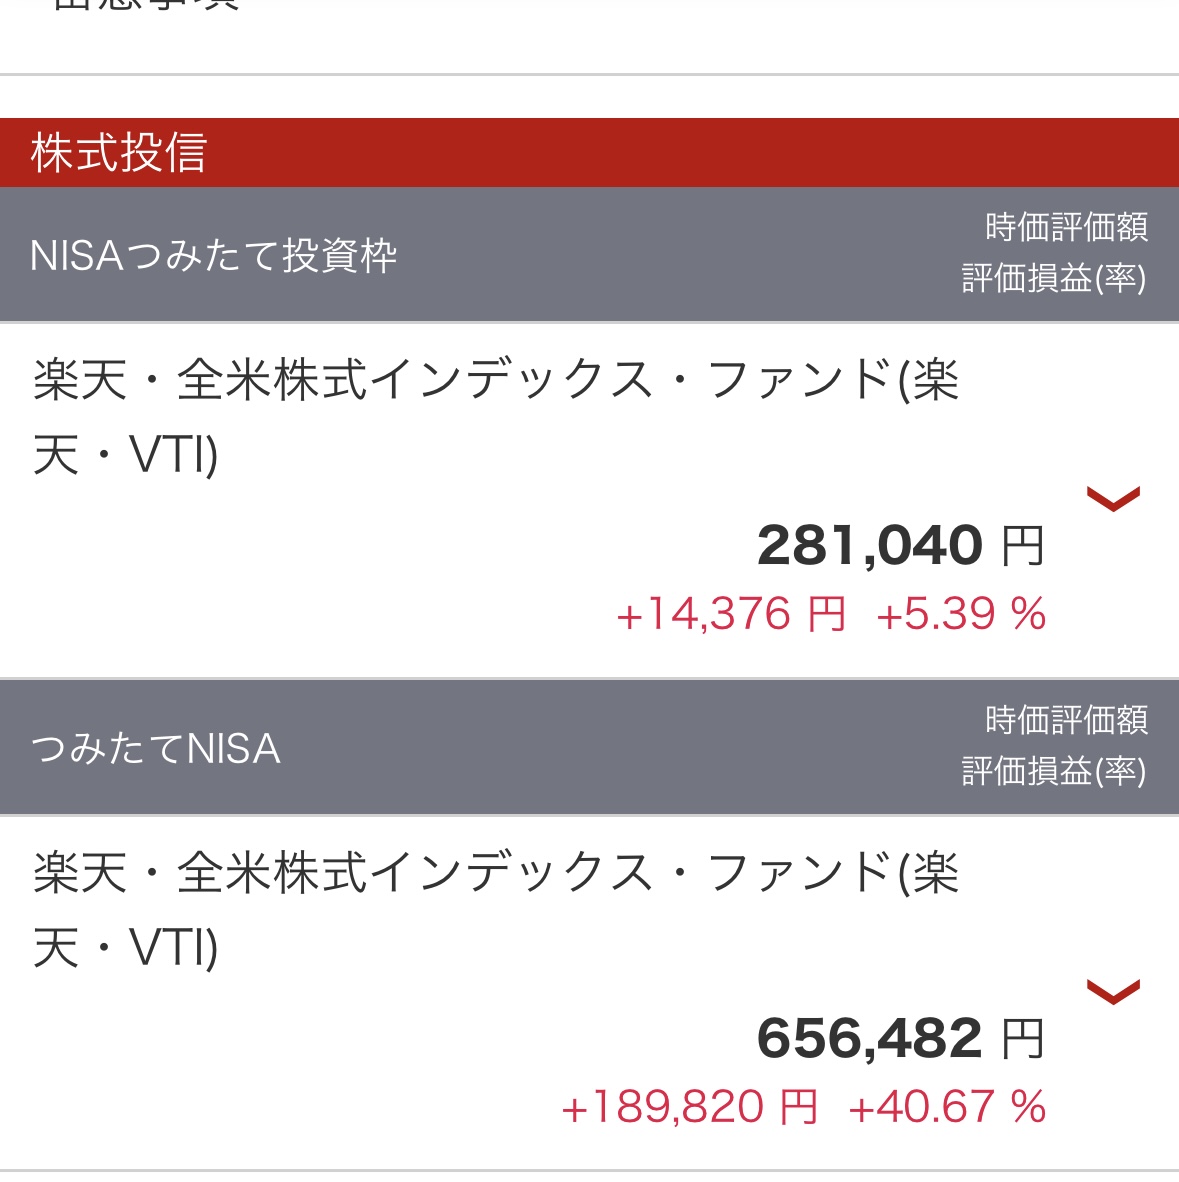
Task: Tap the +189,820 円 profit figure
Action: click(x=690, y=1107)
